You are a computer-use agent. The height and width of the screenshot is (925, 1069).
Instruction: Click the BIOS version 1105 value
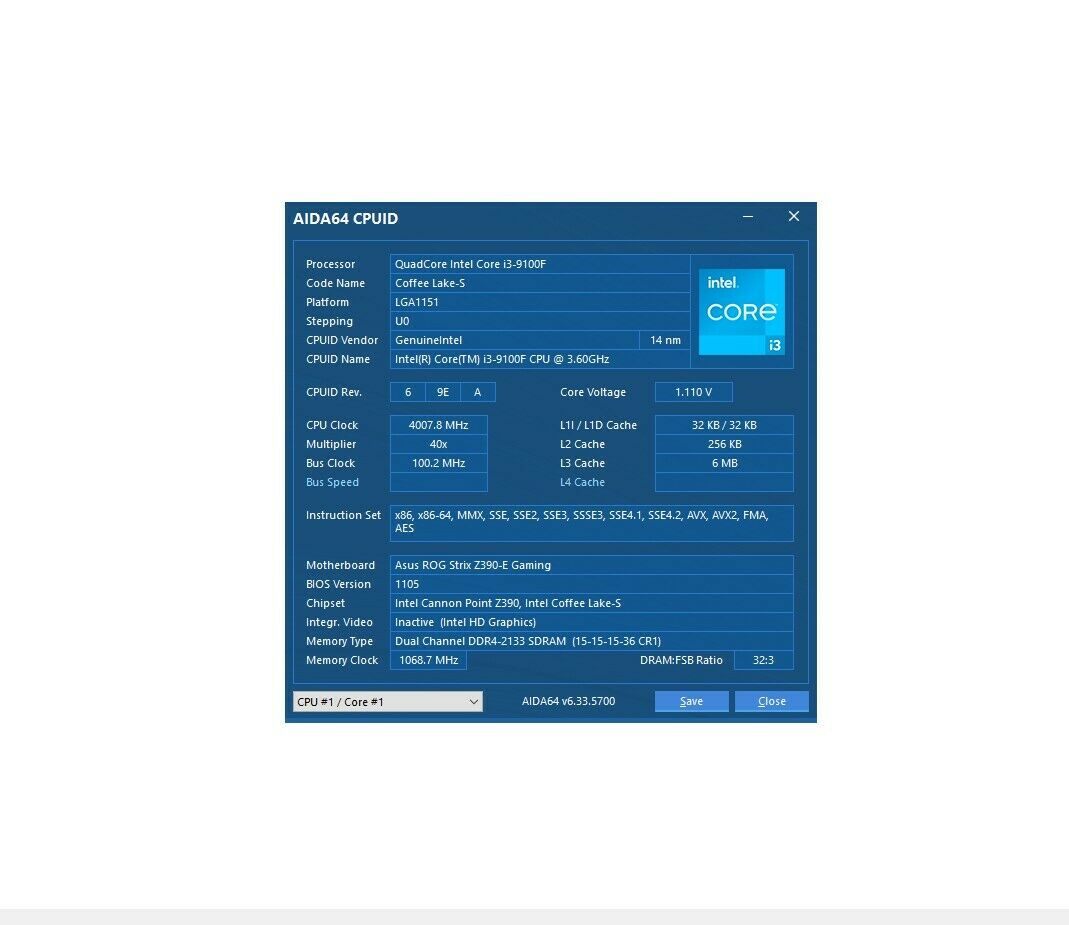point(592,584)
